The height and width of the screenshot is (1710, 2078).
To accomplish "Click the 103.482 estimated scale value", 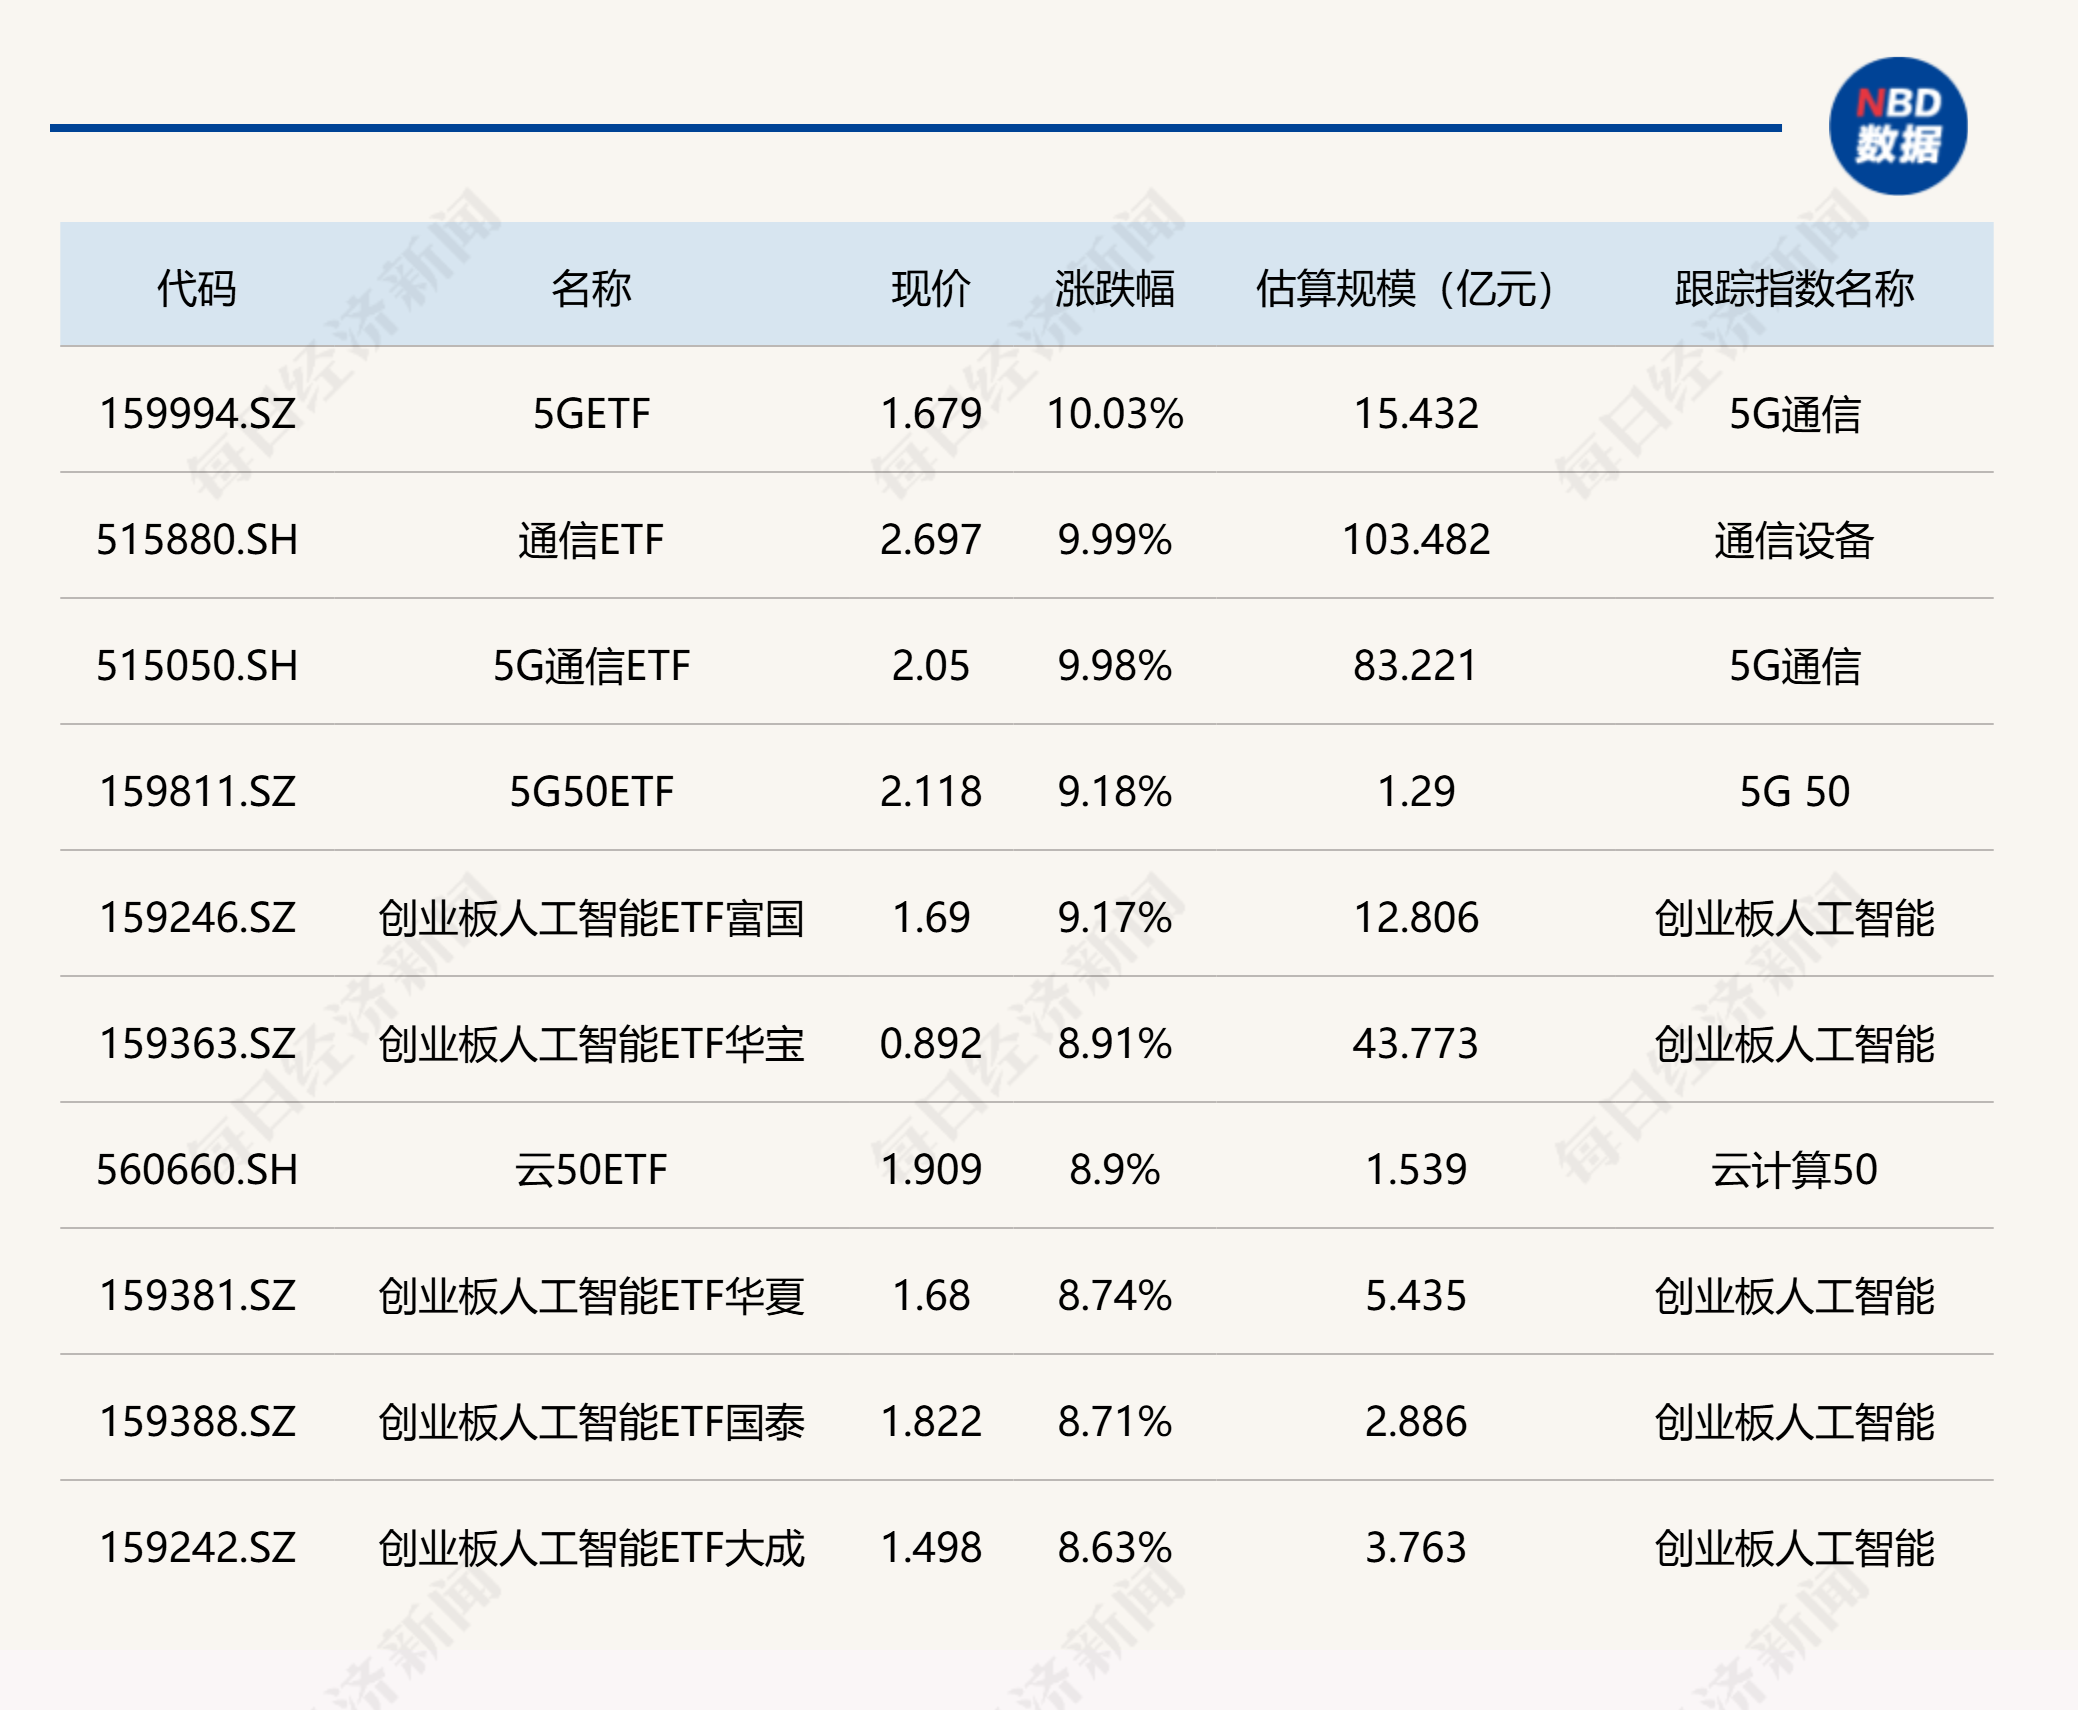I will pyautogui.click(x=1415, y=540).
